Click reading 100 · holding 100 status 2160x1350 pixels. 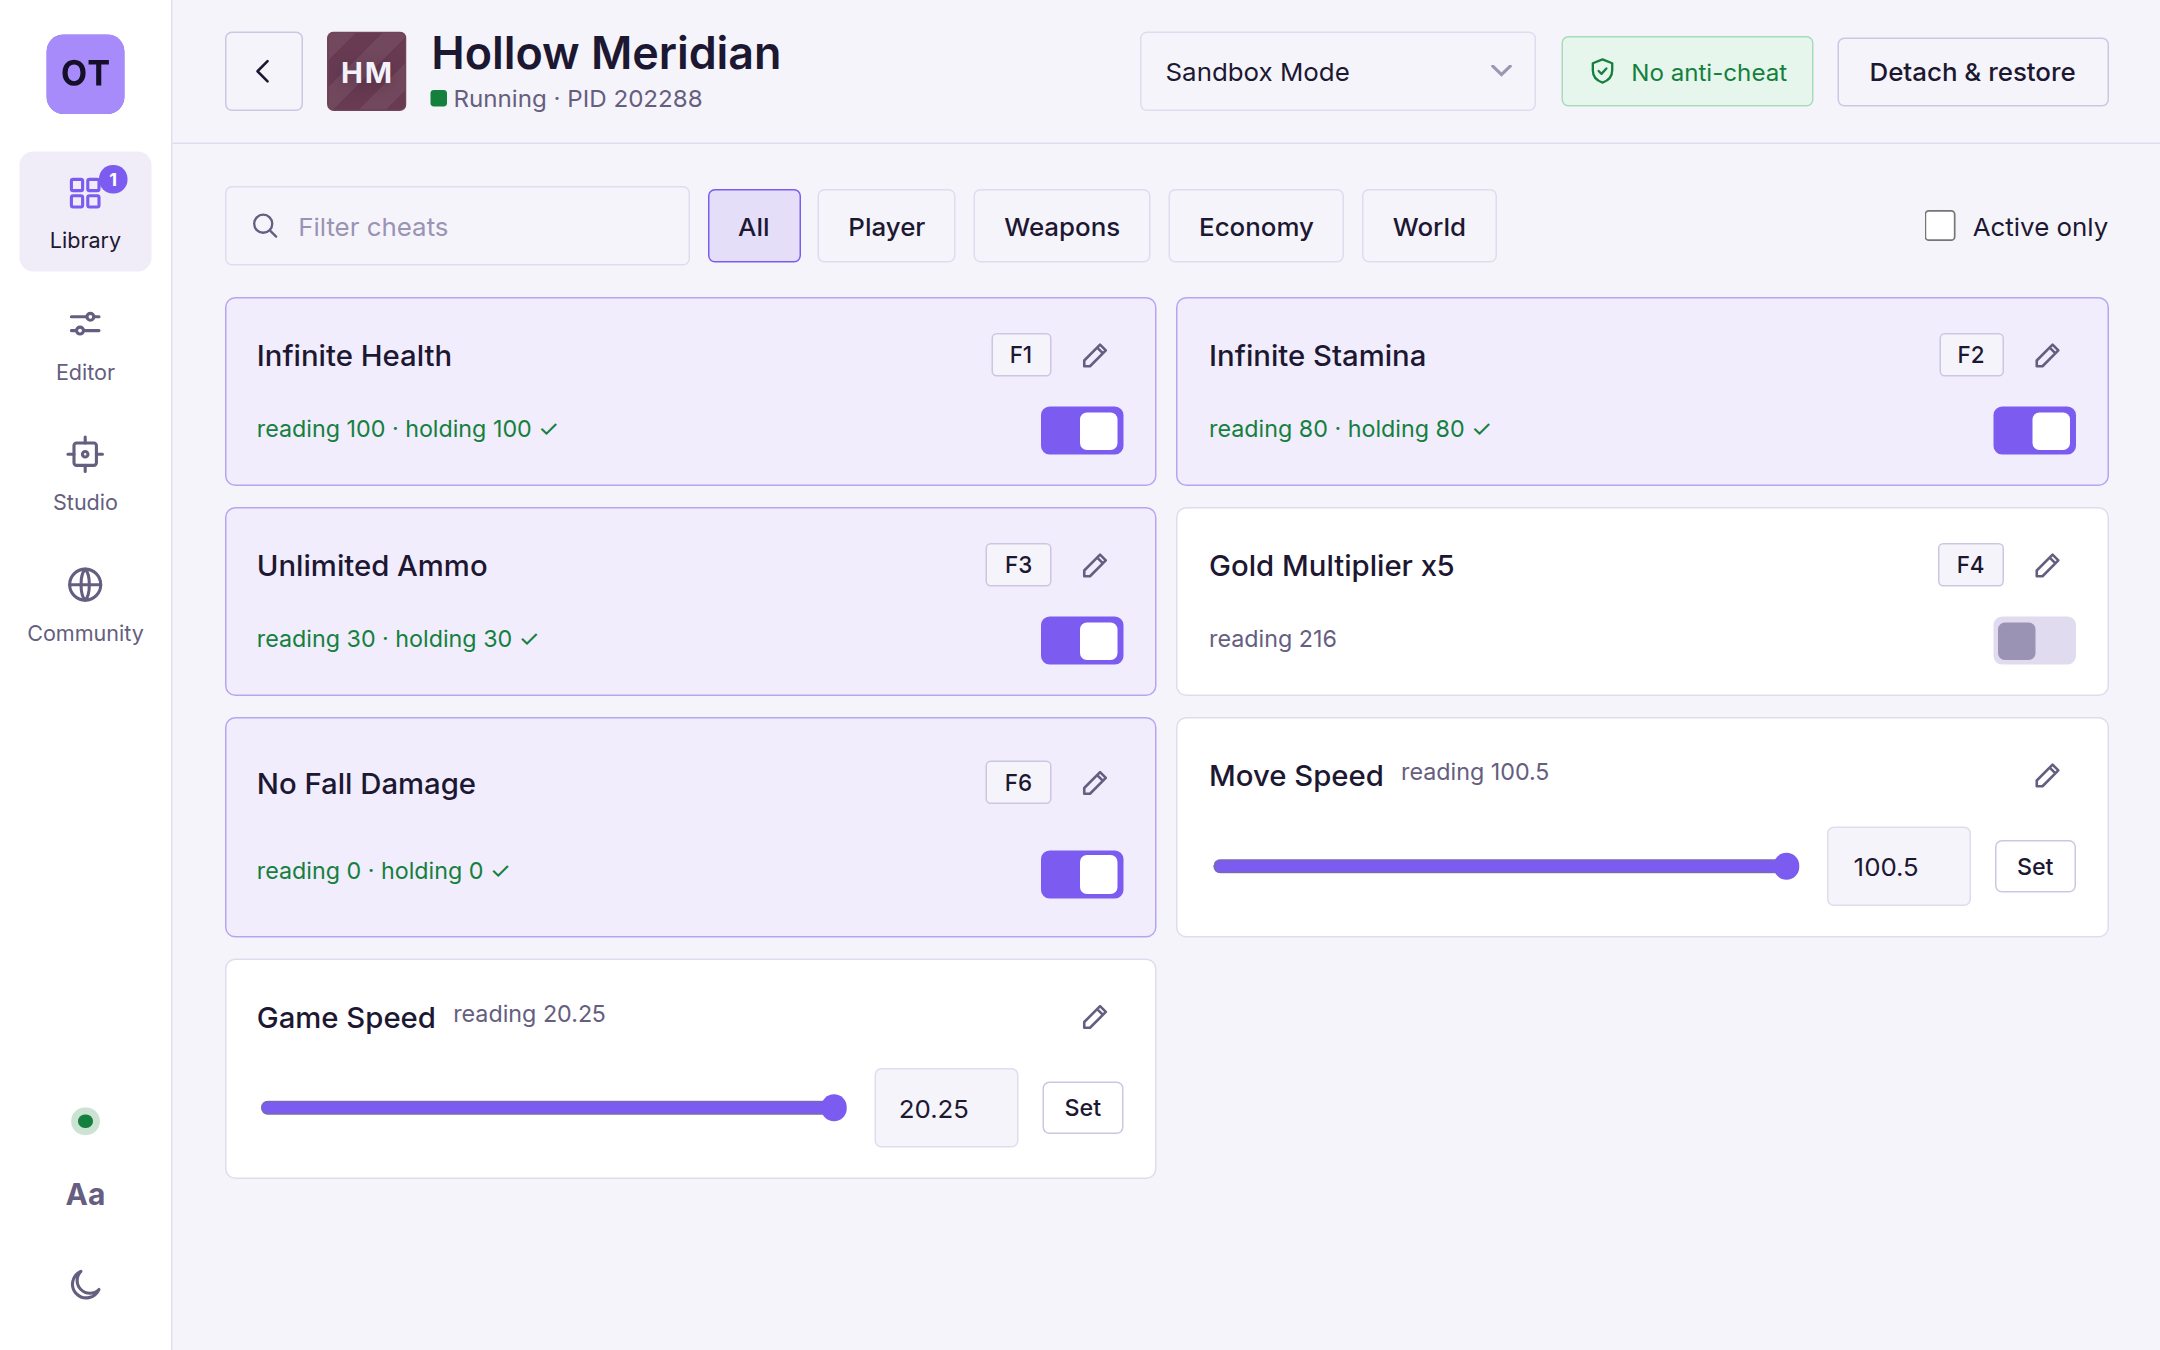pyautogui.click(x=406, y=429)
